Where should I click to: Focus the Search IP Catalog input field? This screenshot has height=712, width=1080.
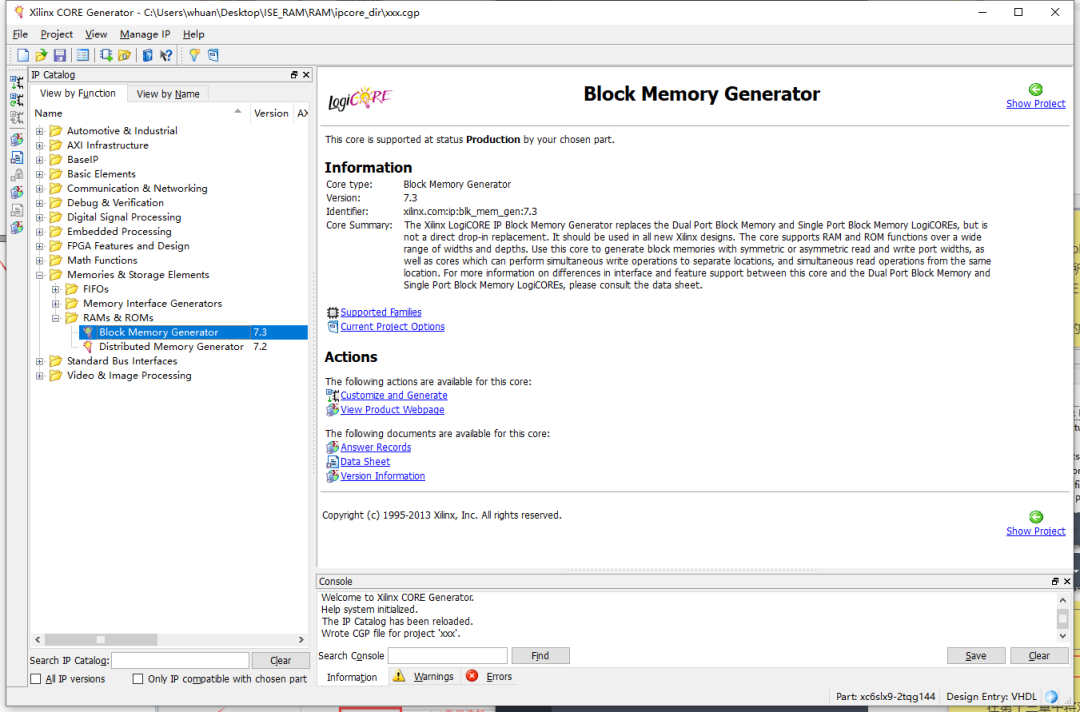[180, 660]
